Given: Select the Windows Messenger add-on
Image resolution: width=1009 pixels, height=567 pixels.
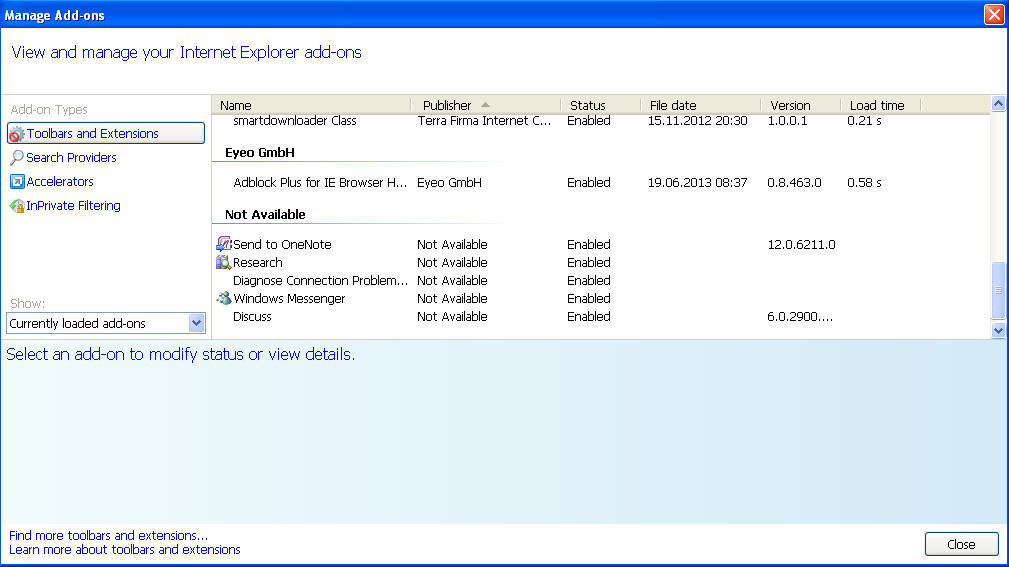Looking at the screenshot, I should tap(600, 298).
